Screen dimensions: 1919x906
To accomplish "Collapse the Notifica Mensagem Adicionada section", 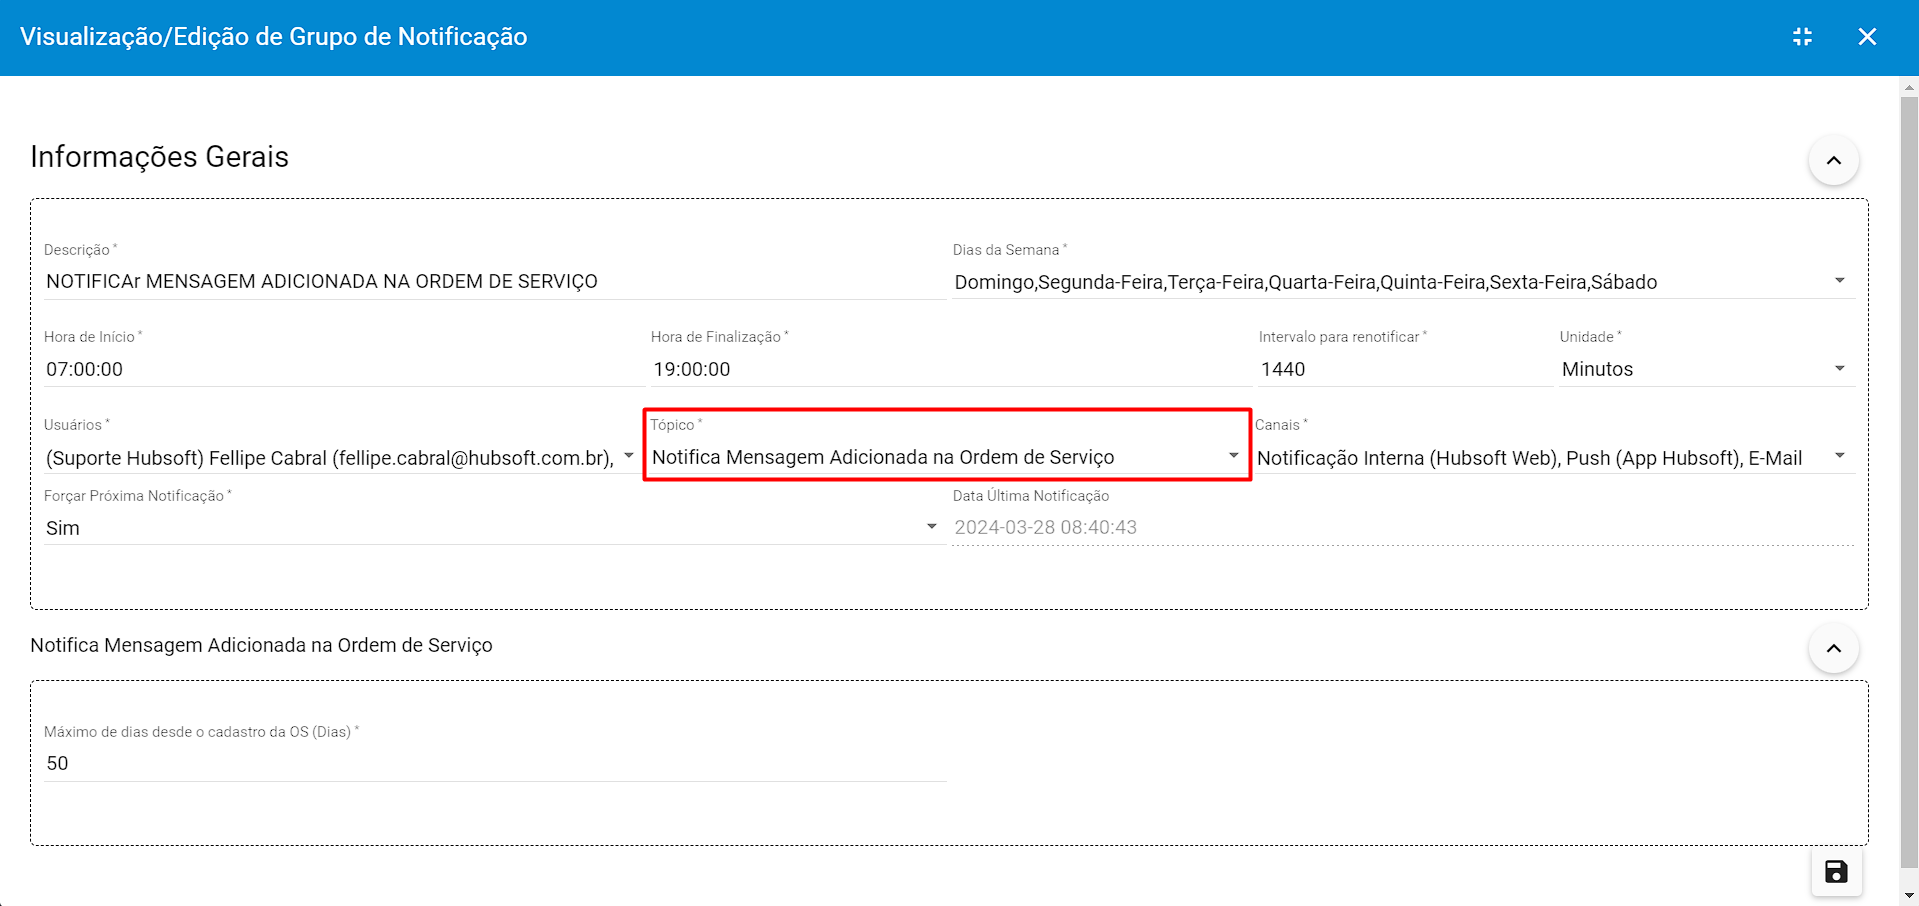I will pyautogui.click(x=1834, y=648).
